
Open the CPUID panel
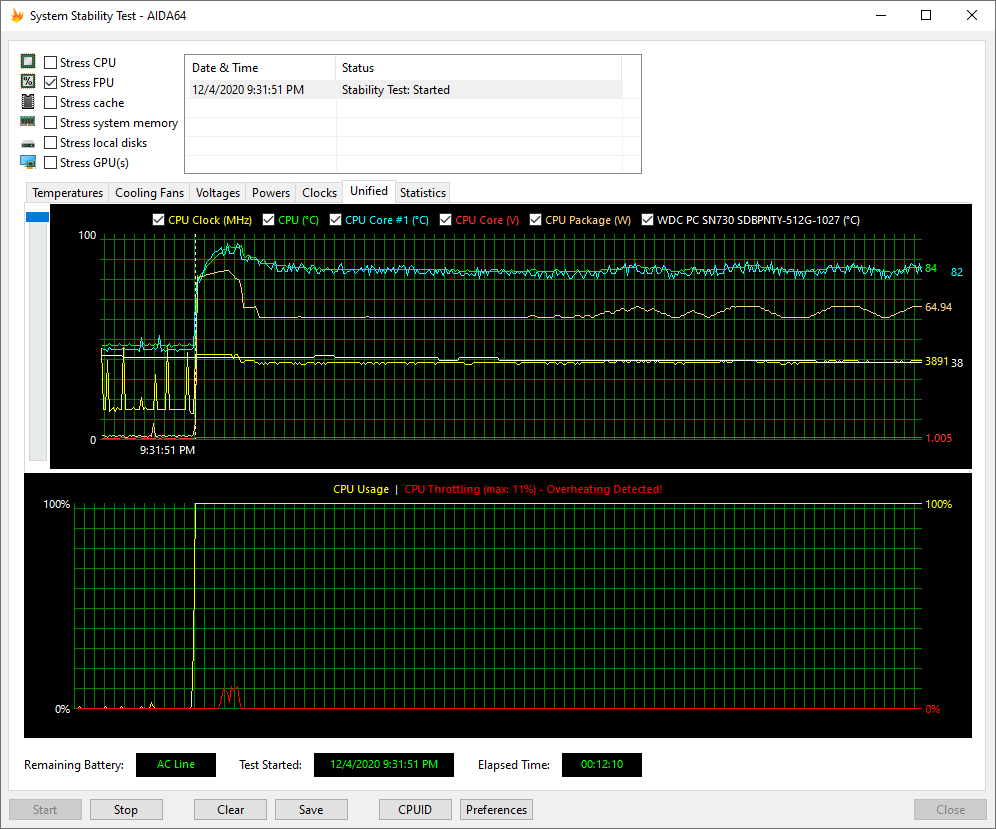[x=415, y=809]
